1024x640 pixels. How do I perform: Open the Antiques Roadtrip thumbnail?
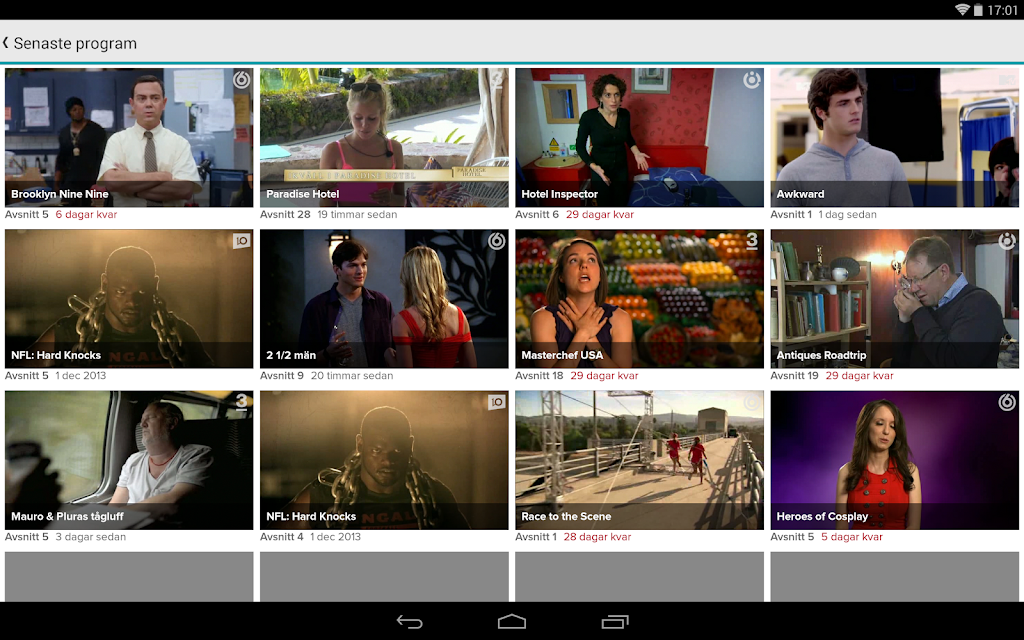pyautogui.click(x=895, y=298)
